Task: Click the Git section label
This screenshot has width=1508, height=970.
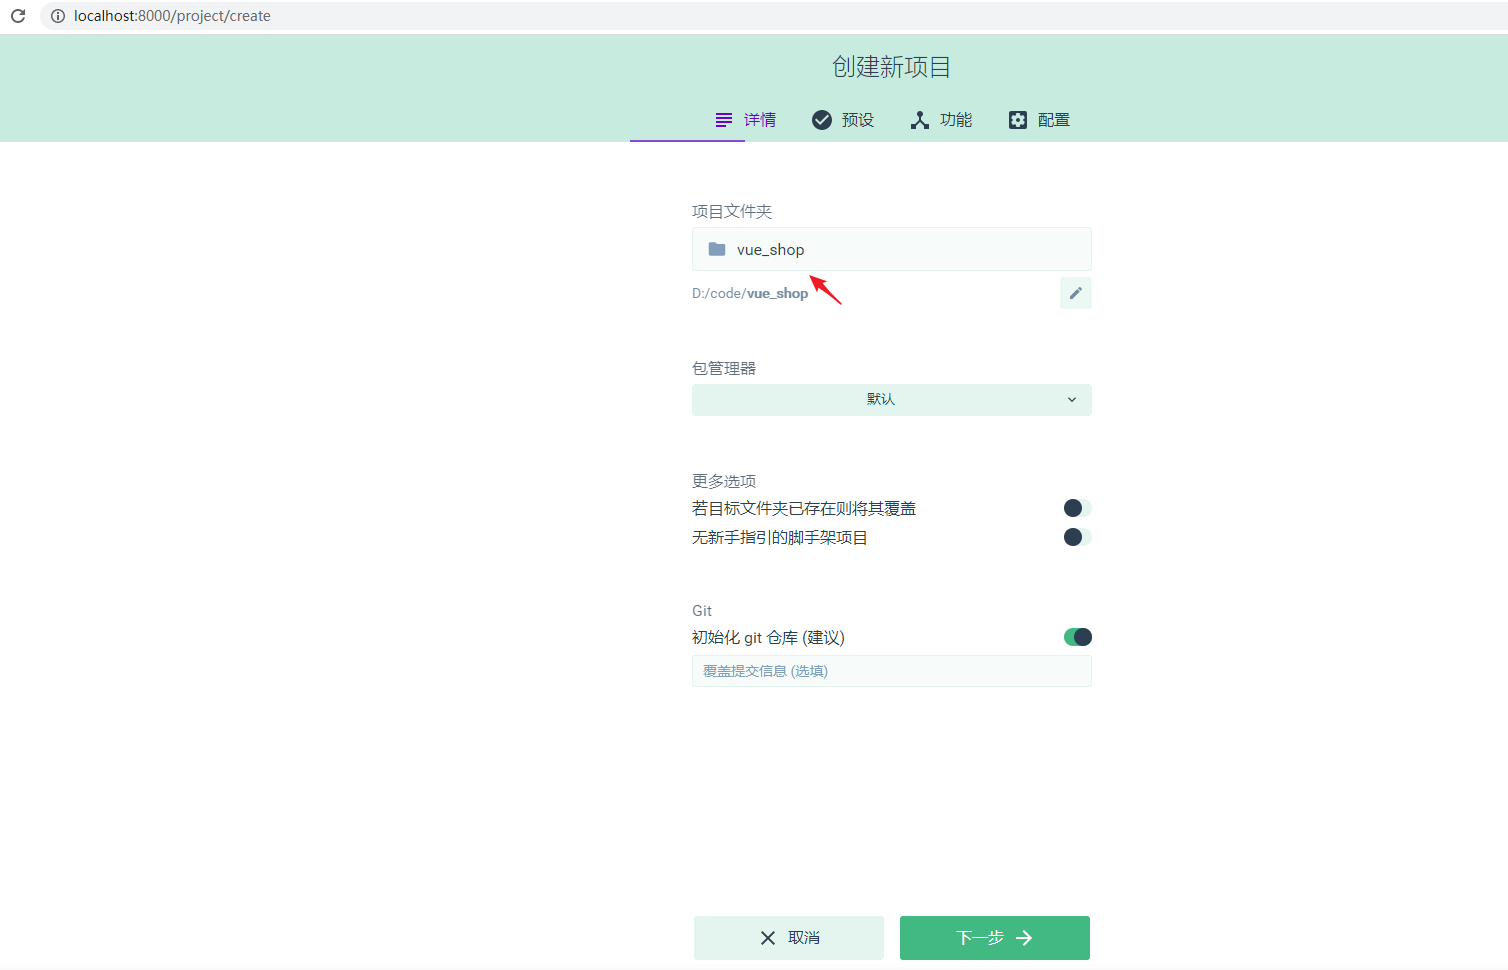Action: (702, 610)
